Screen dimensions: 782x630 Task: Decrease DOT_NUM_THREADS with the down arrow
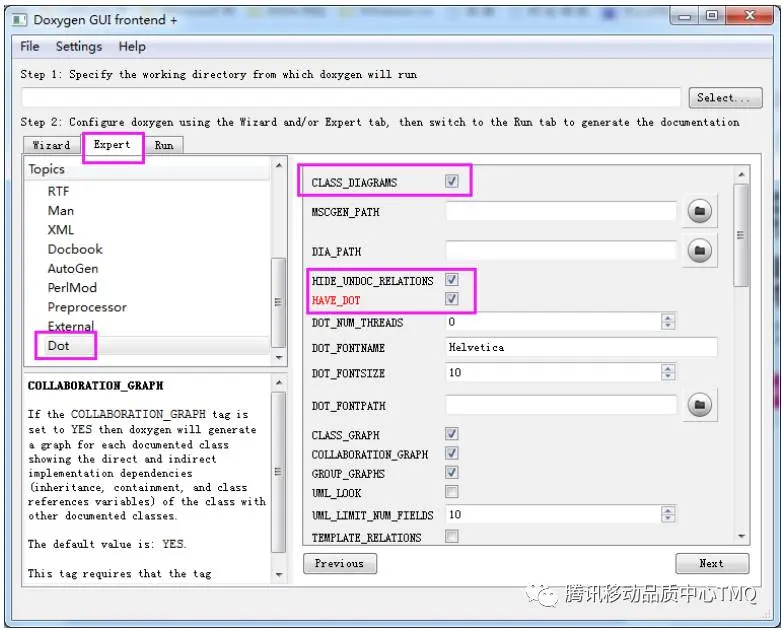[x=668, y=326]
